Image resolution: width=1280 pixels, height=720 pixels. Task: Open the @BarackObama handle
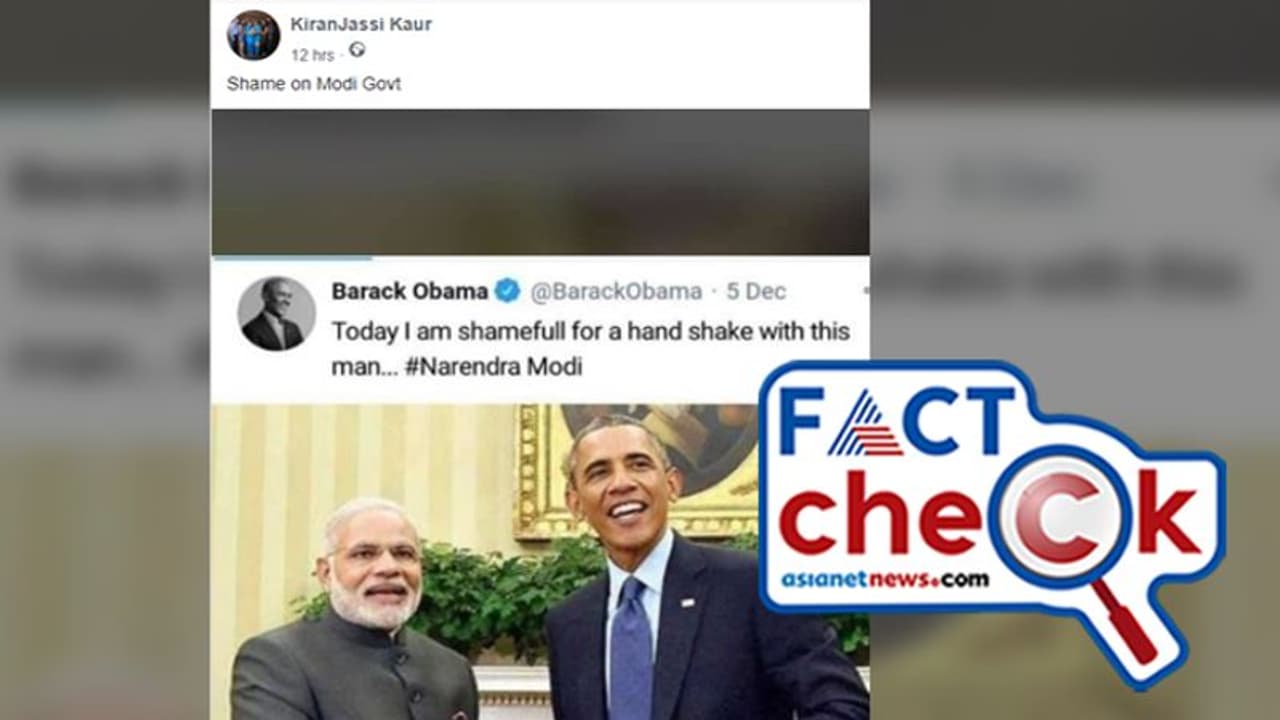pos(615,291)
